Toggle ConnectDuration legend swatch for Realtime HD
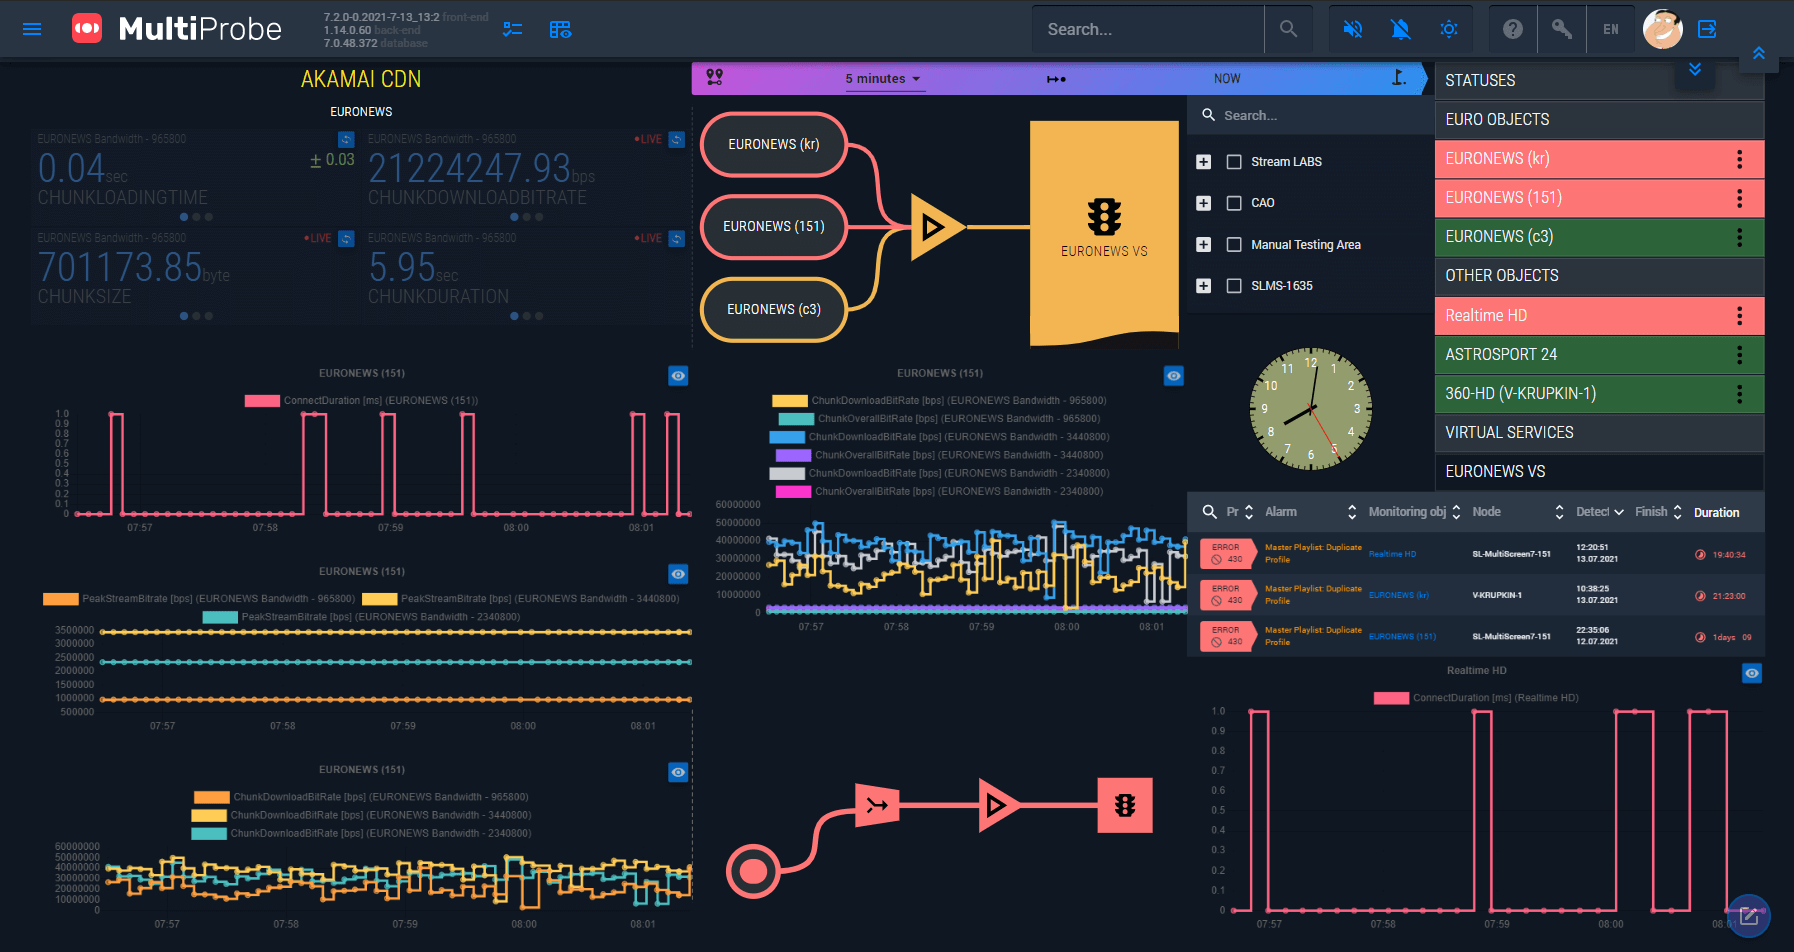This screenshot has height=952, width=1794. 1392,698
